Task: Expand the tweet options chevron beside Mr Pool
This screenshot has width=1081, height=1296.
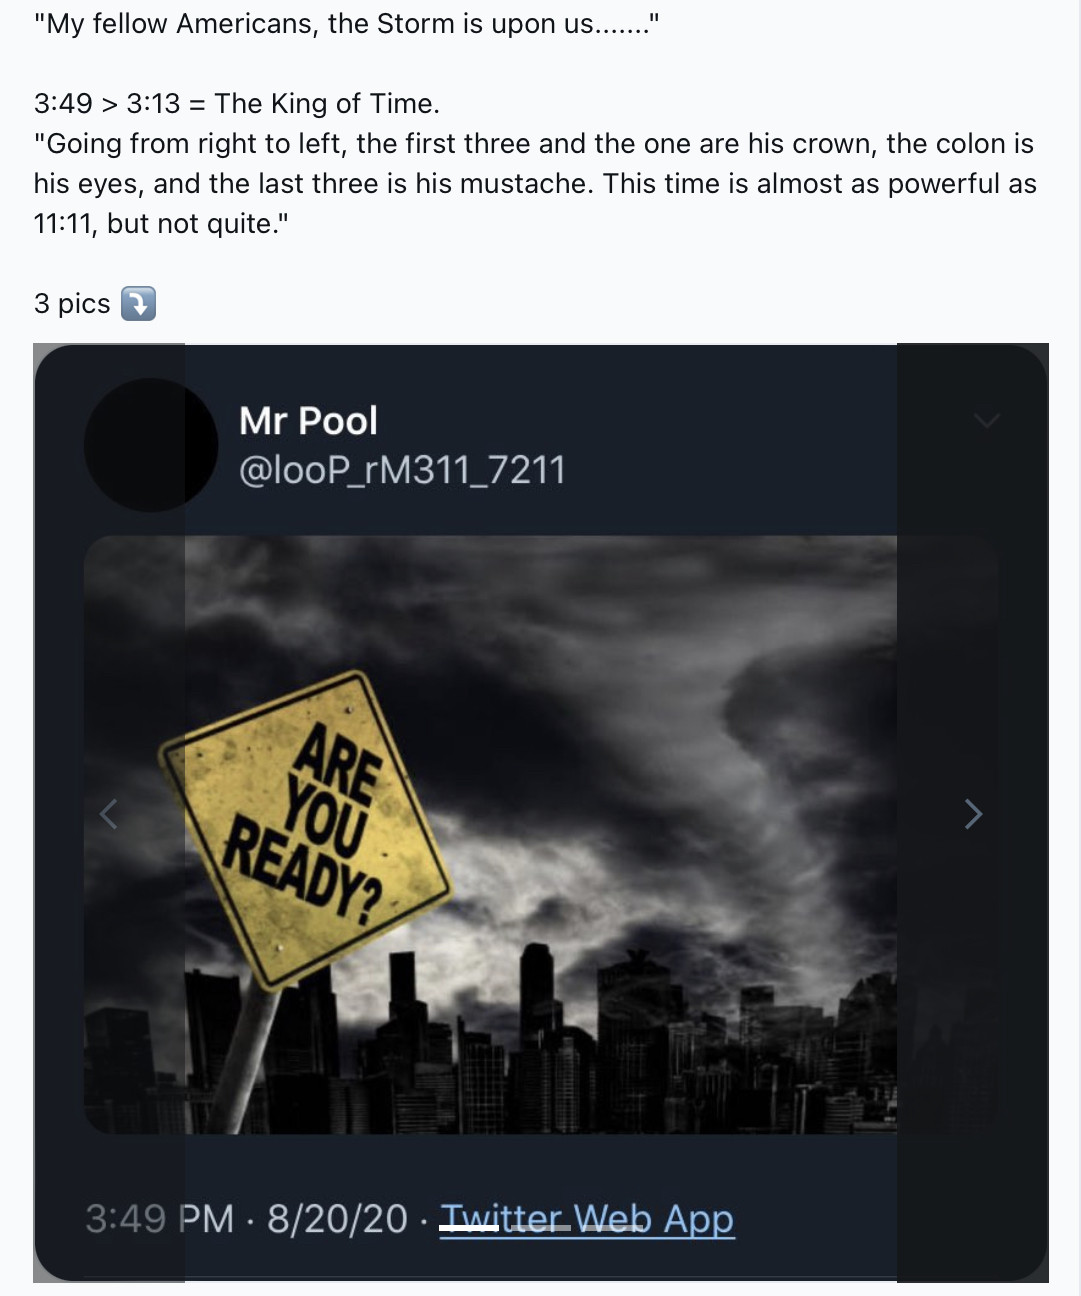Action: pos(986,421)
